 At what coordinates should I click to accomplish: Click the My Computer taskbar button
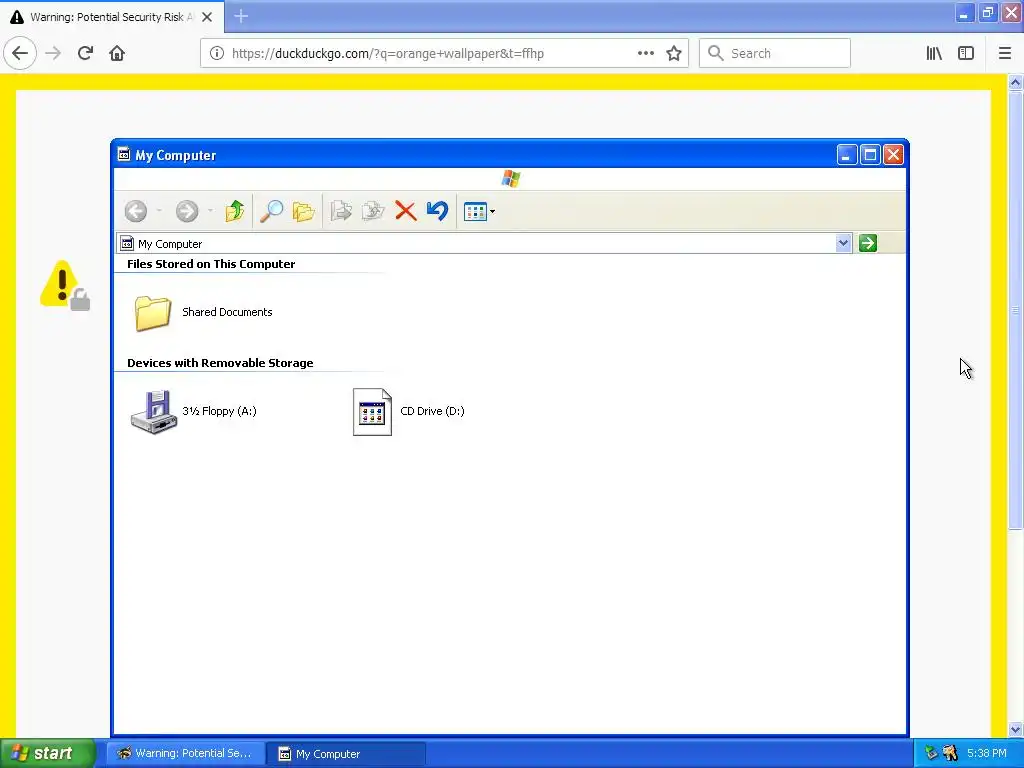point(347,754)
